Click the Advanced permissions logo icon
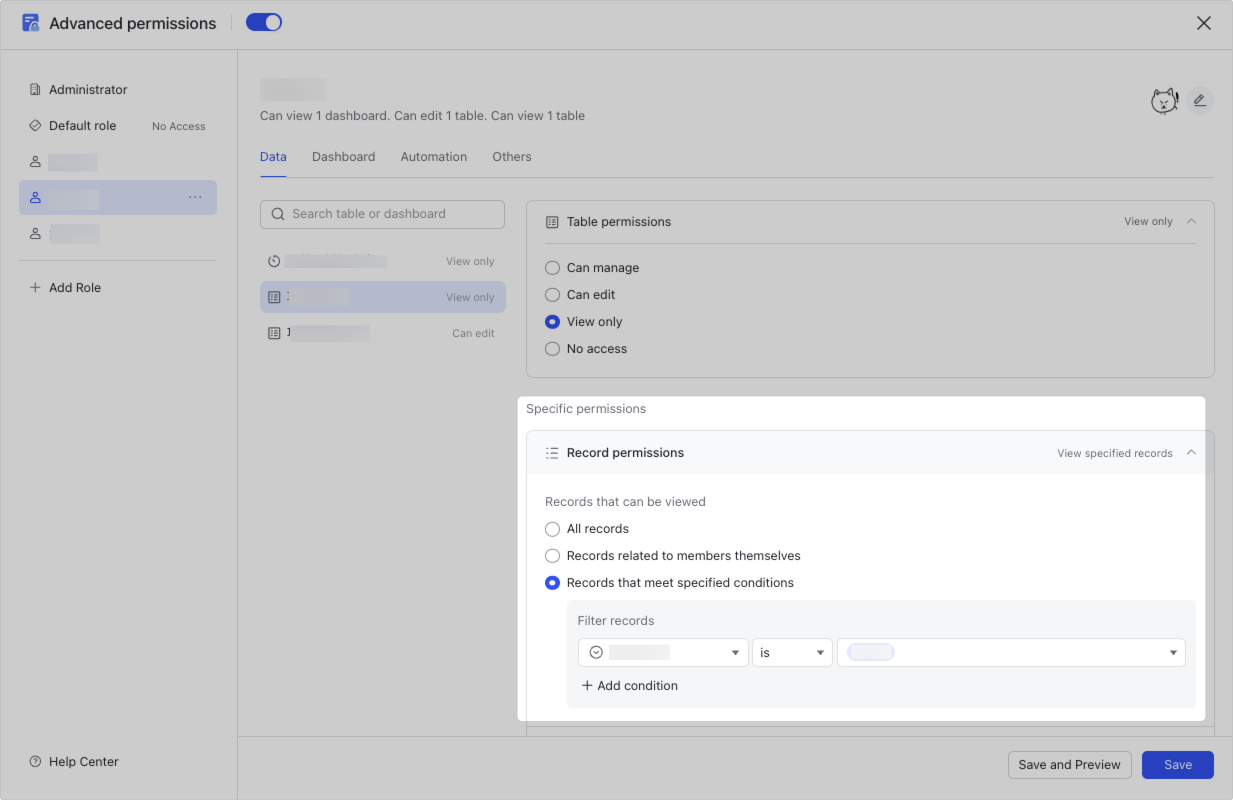 [31, 23]
